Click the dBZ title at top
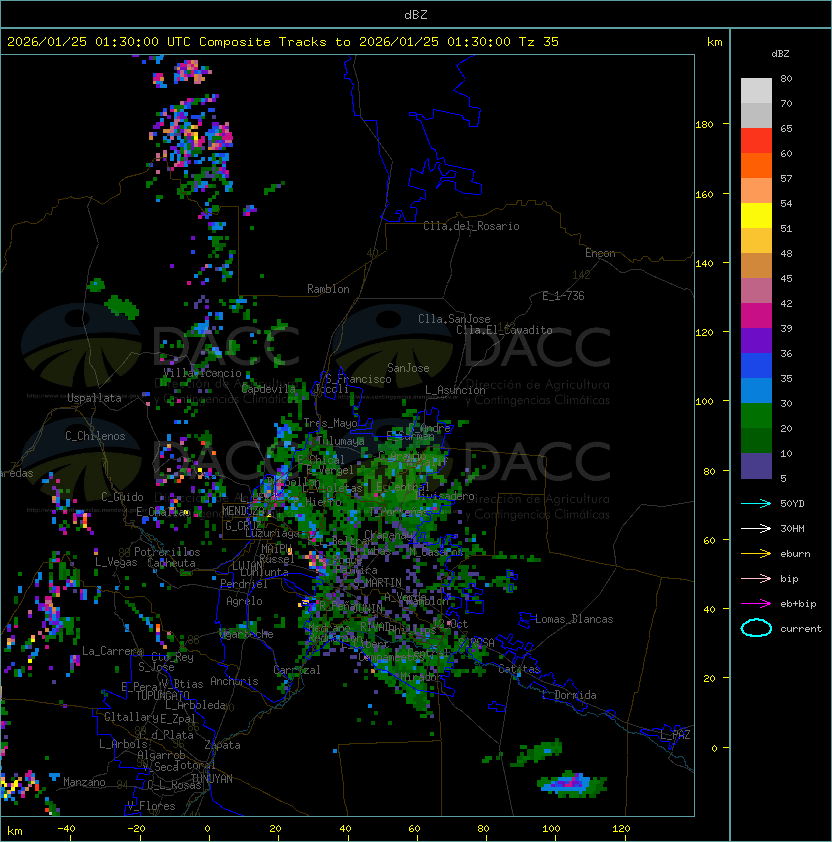Image resolution: width=832 pixels, height=842 pixels. pyautogui.click(x=416, y=15)
